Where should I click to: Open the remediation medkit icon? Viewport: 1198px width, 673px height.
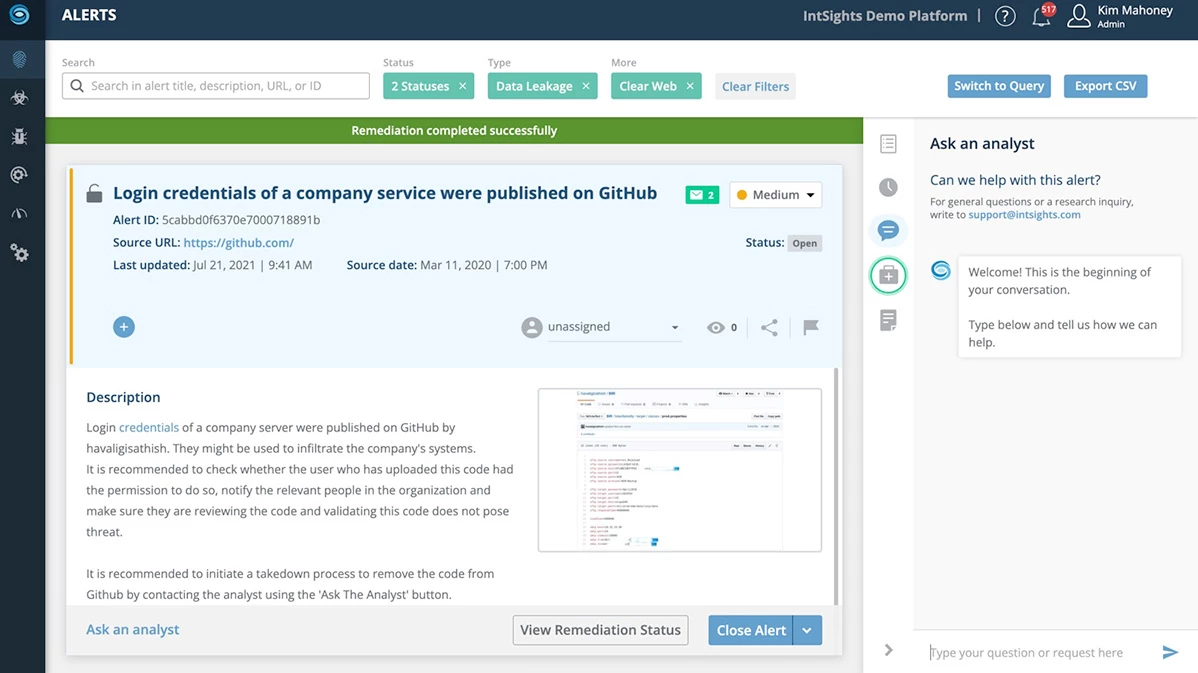point(888,275)
